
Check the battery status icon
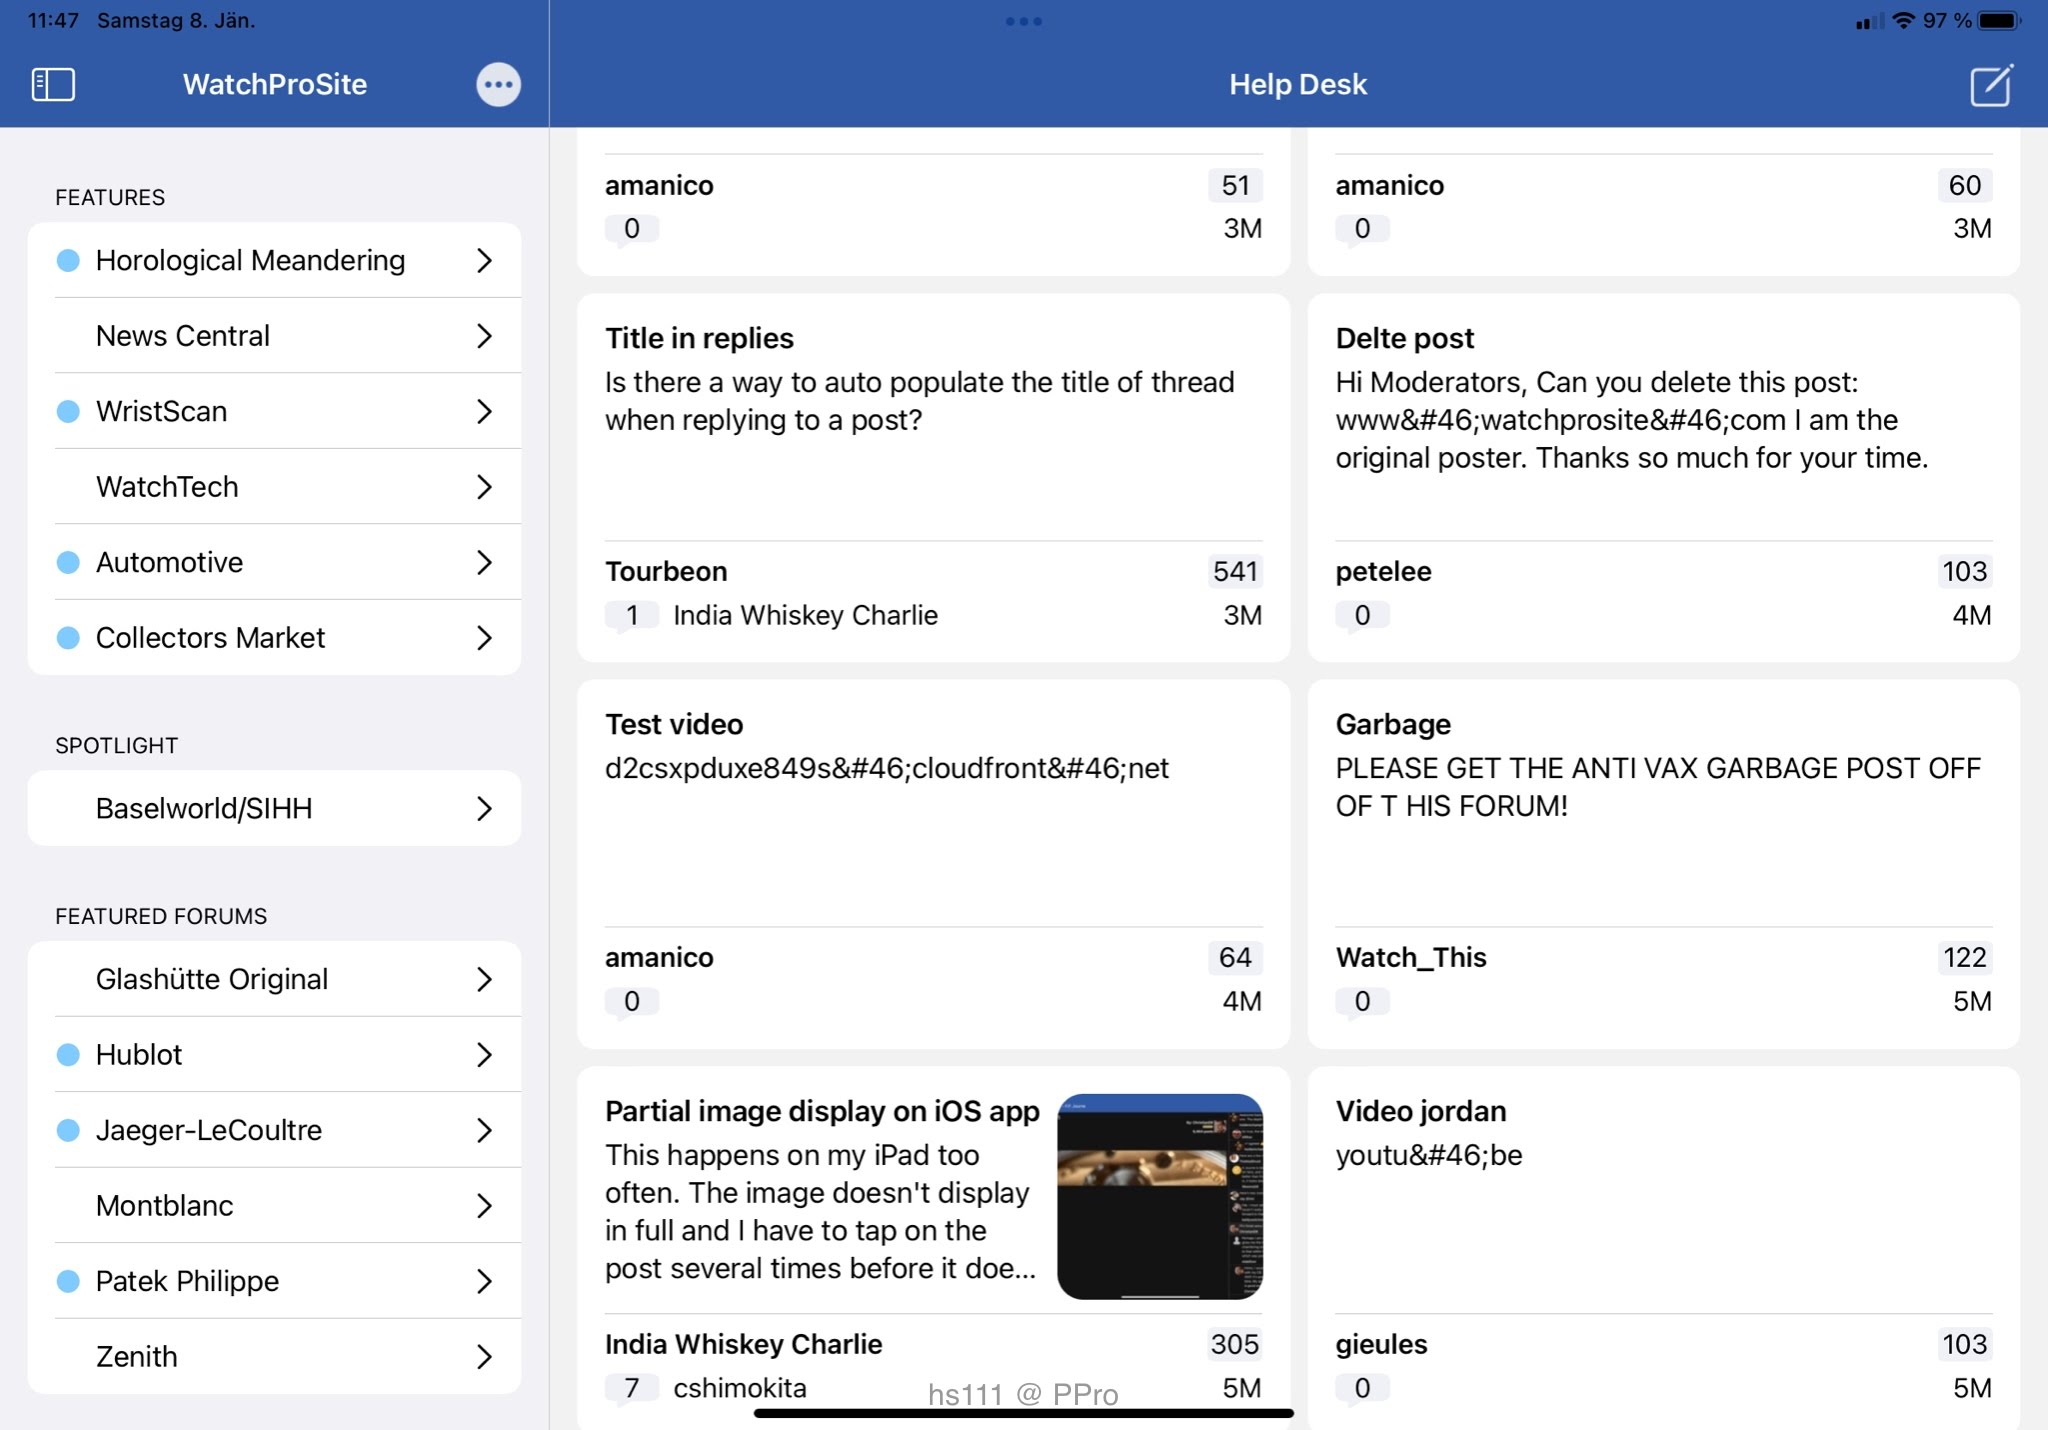(x=1999, y=20)
